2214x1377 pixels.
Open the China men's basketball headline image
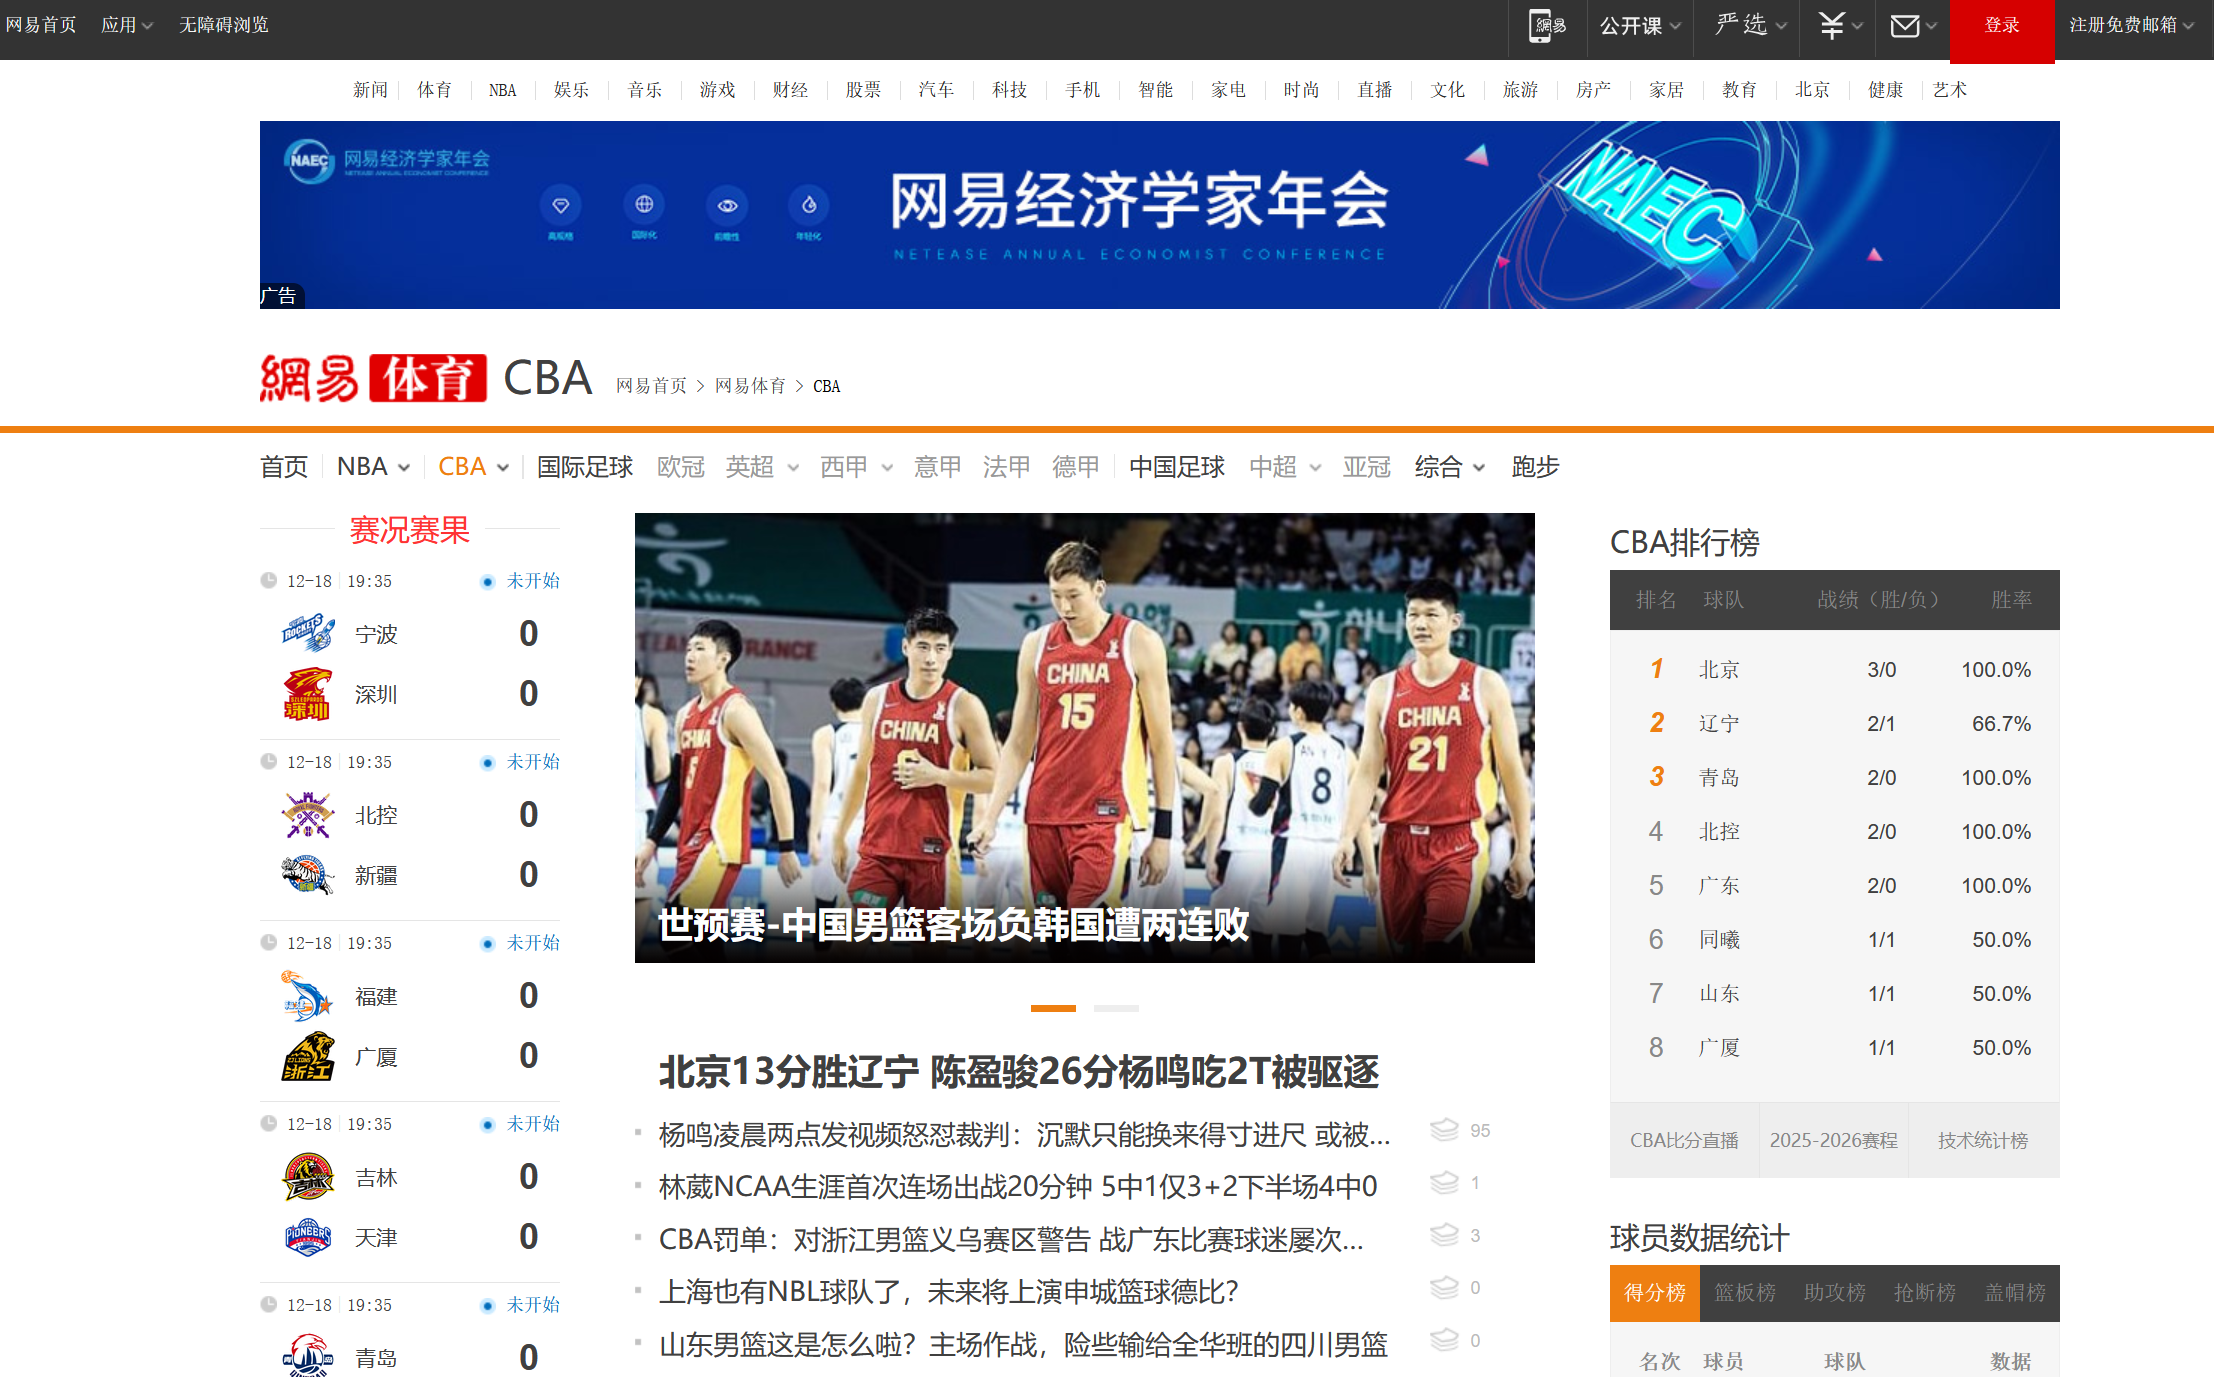pyautogui.click(x=1084, y=737)
